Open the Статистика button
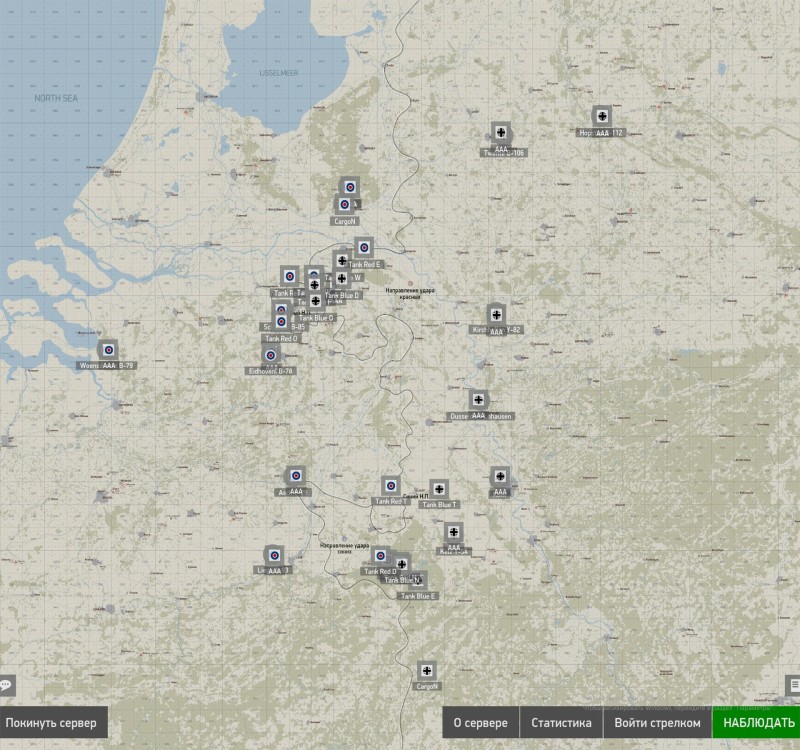Viewport: 800px width, 750px height. click(561, 722)
